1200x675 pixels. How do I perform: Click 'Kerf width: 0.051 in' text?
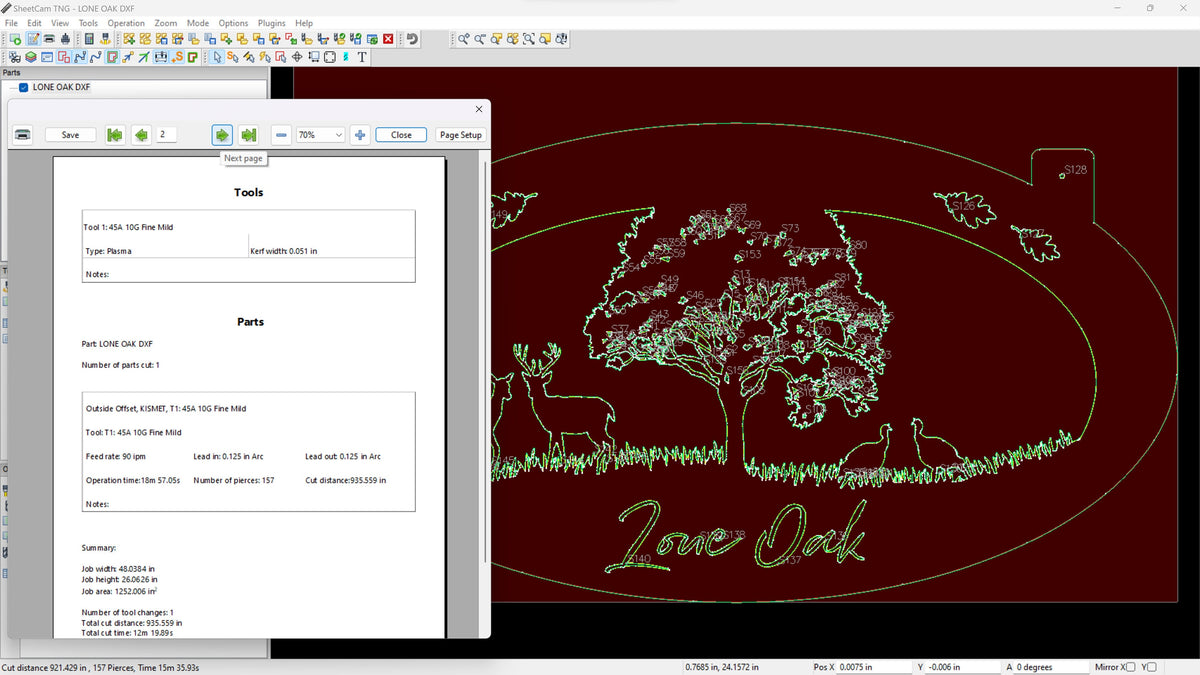point(283,251)
